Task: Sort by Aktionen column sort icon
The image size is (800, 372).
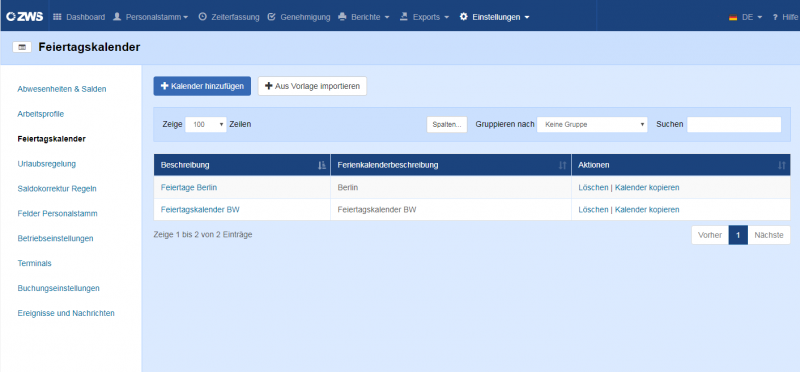Action: point(782,165)
